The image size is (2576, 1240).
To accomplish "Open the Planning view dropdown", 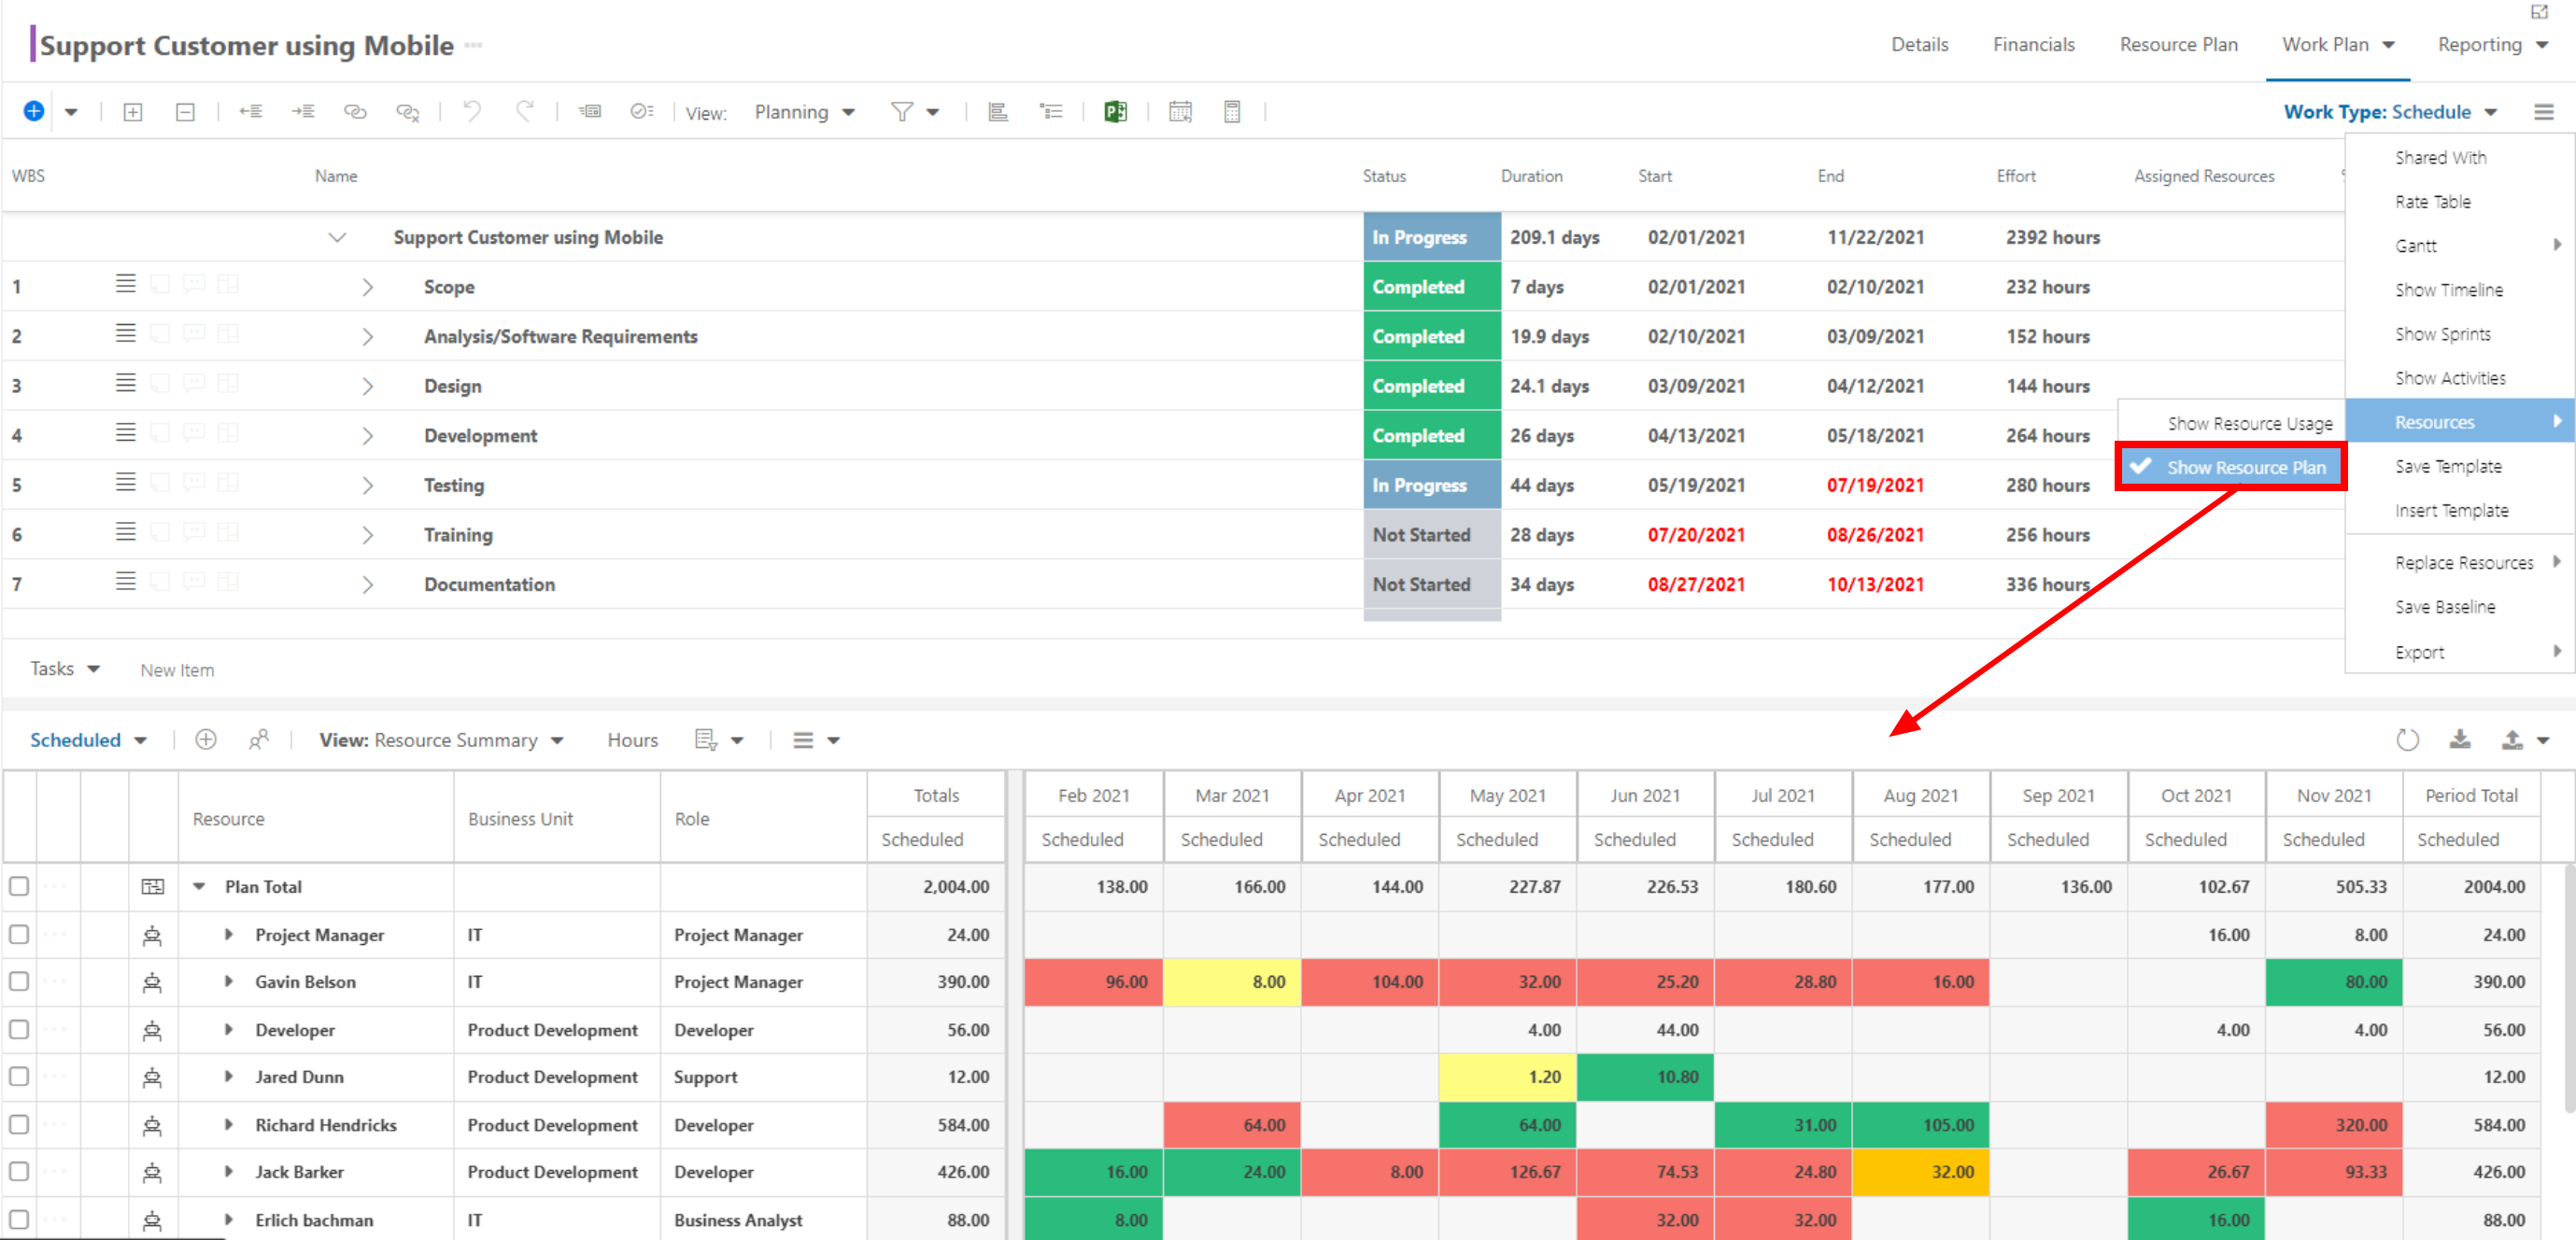I will tap(804, 112).
